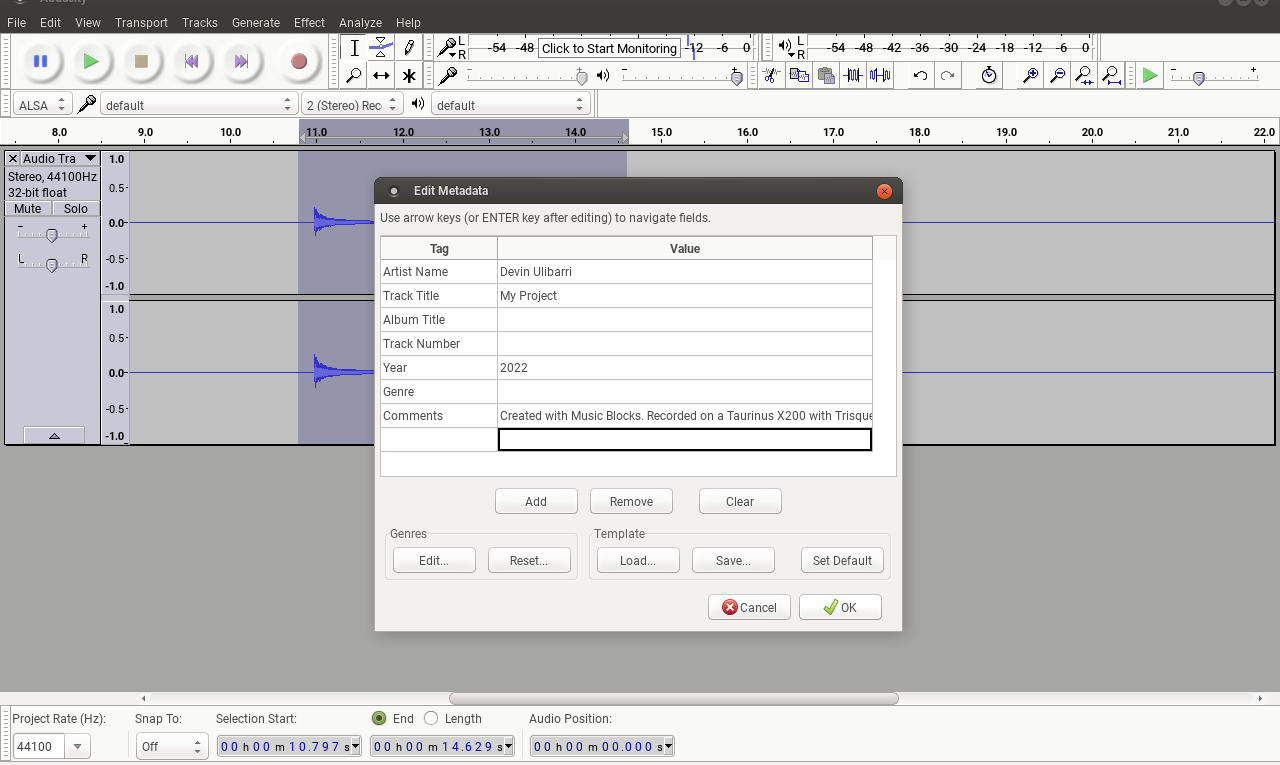
Task: Click the Skip to Start button
Action: (191, 62)
